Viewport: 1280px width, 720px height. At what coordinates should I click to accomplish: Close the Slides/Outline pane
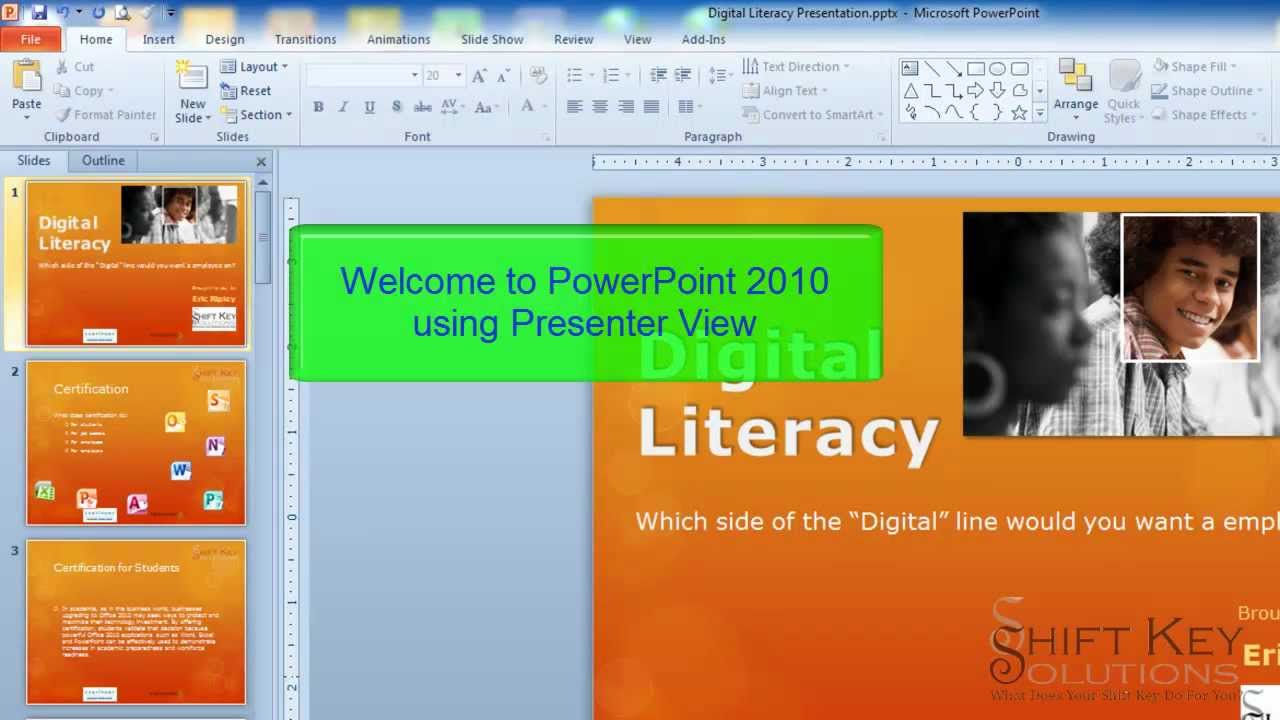coord(261,161)
